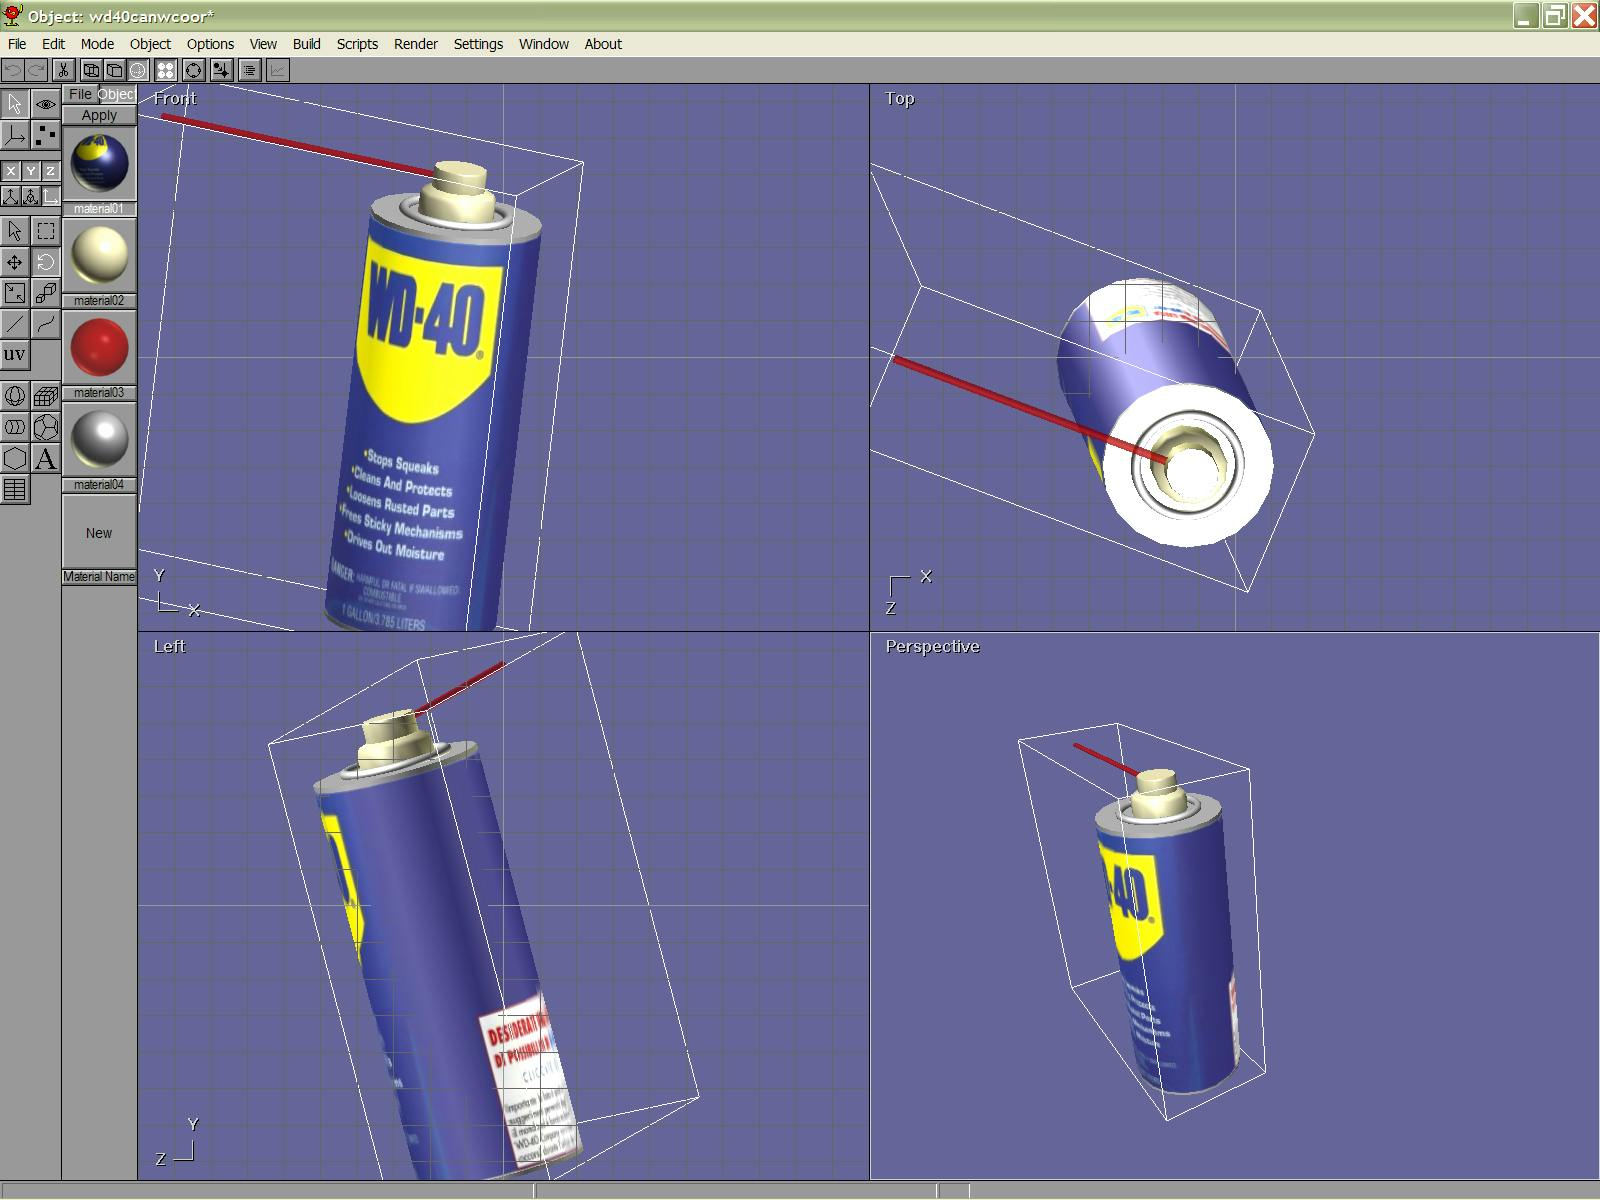
Task: Choose the UV texture tool
Action: pos(15,355)
